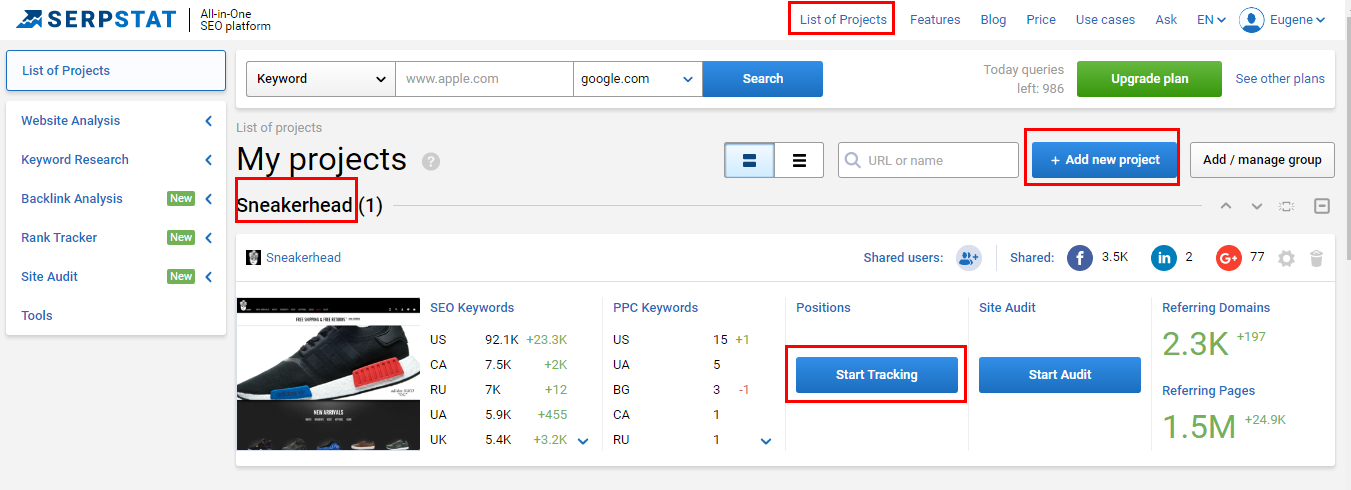The width and height of the screenshot is (1351, 490).
Task: Open the PPC Keywords report link
Action: [x=656, y=308]
